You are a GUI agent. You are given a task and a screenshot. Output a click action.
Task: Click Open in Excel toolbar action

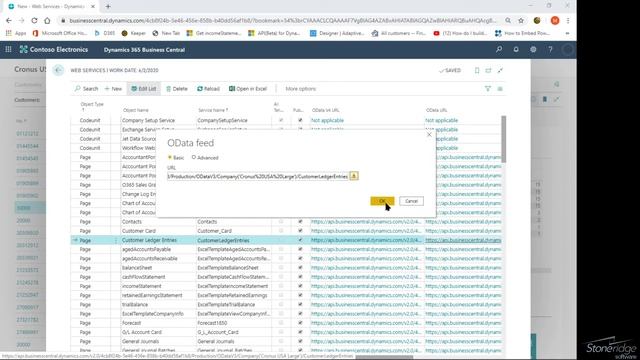point(248,89)
